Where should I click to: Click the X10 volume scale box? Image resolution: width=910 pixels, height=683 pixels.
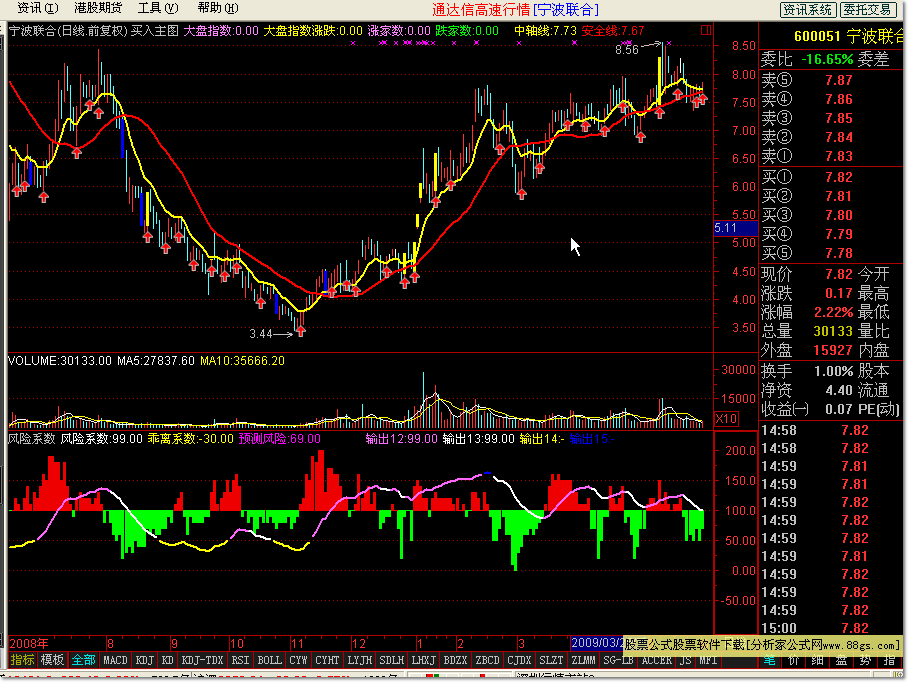(726, 418)
